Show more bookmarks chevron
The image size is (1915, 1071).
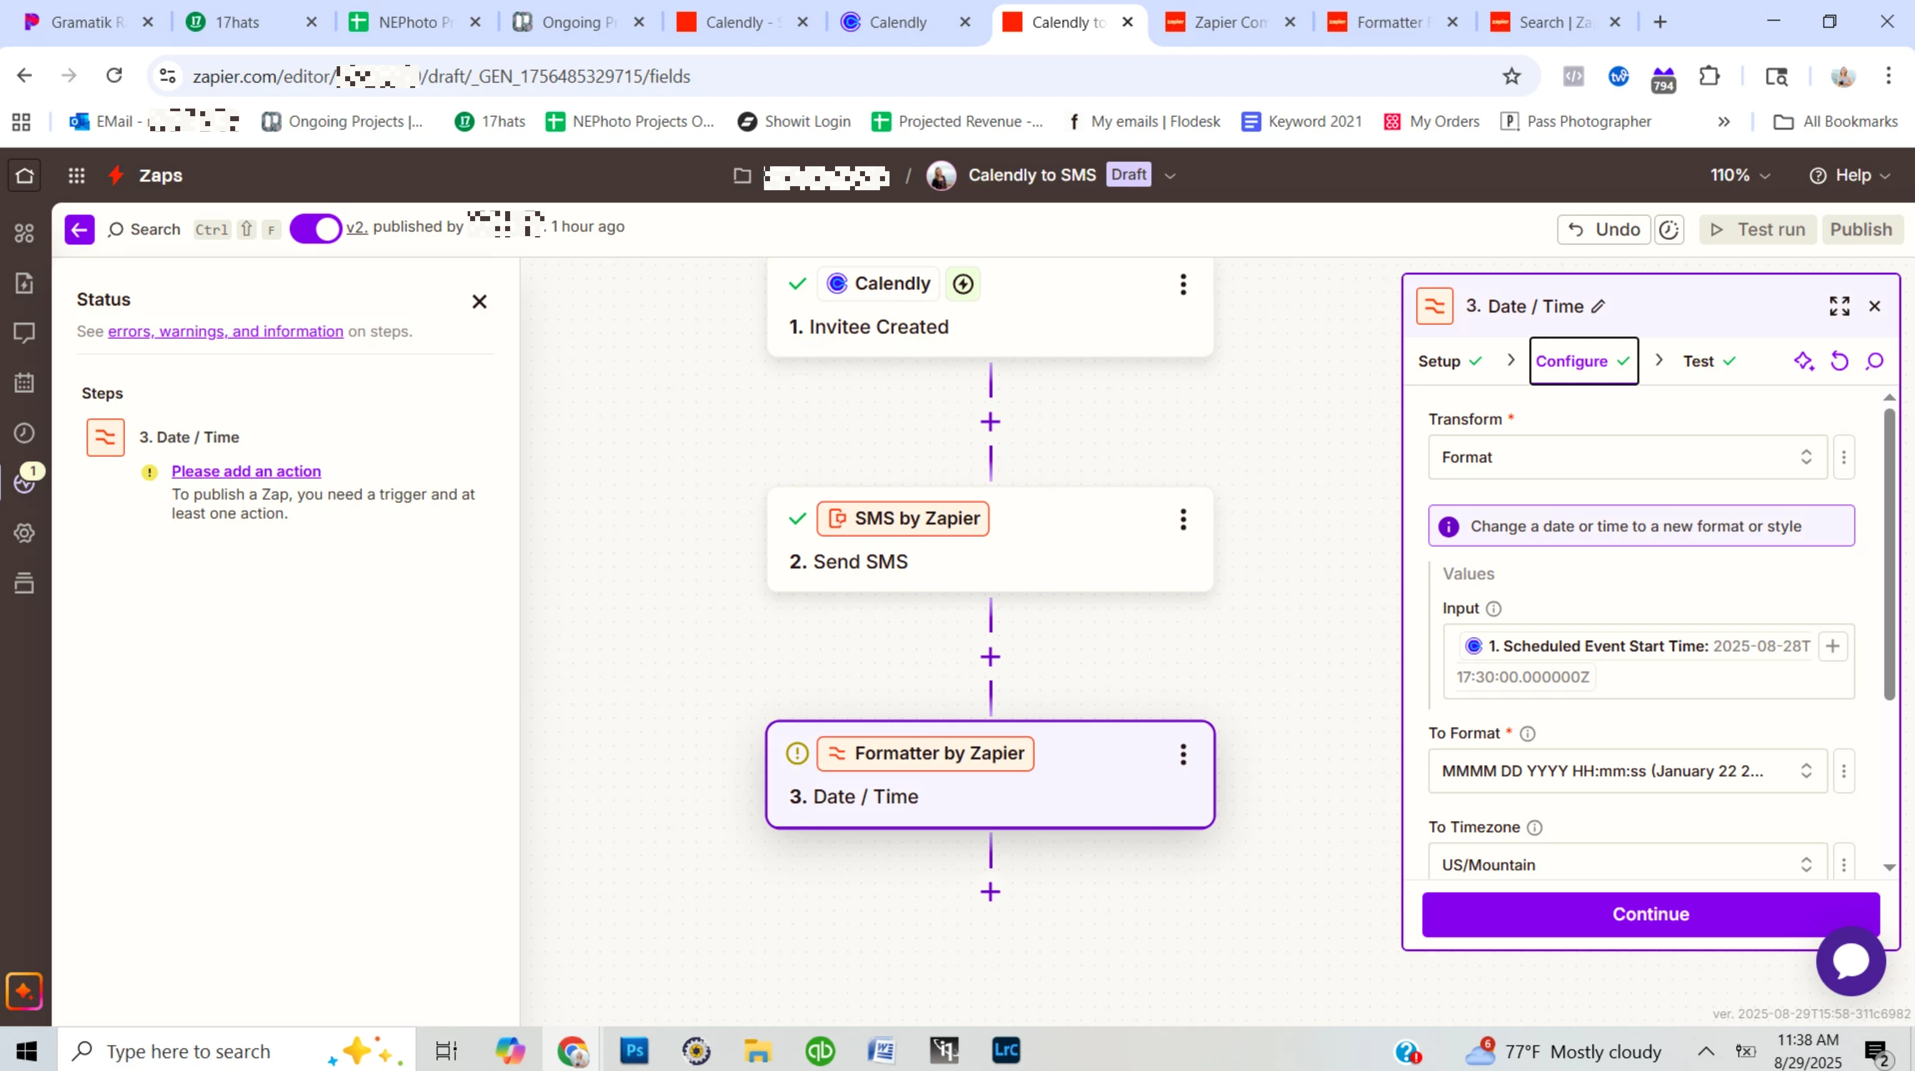[1724, 122]
